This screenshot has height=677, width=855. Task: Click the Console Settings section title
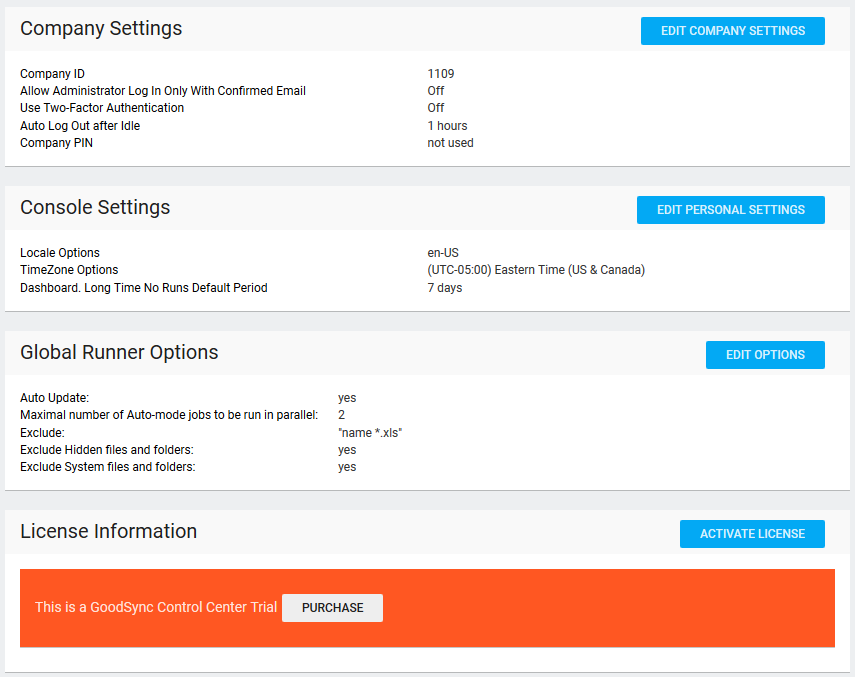click(95, 208)
